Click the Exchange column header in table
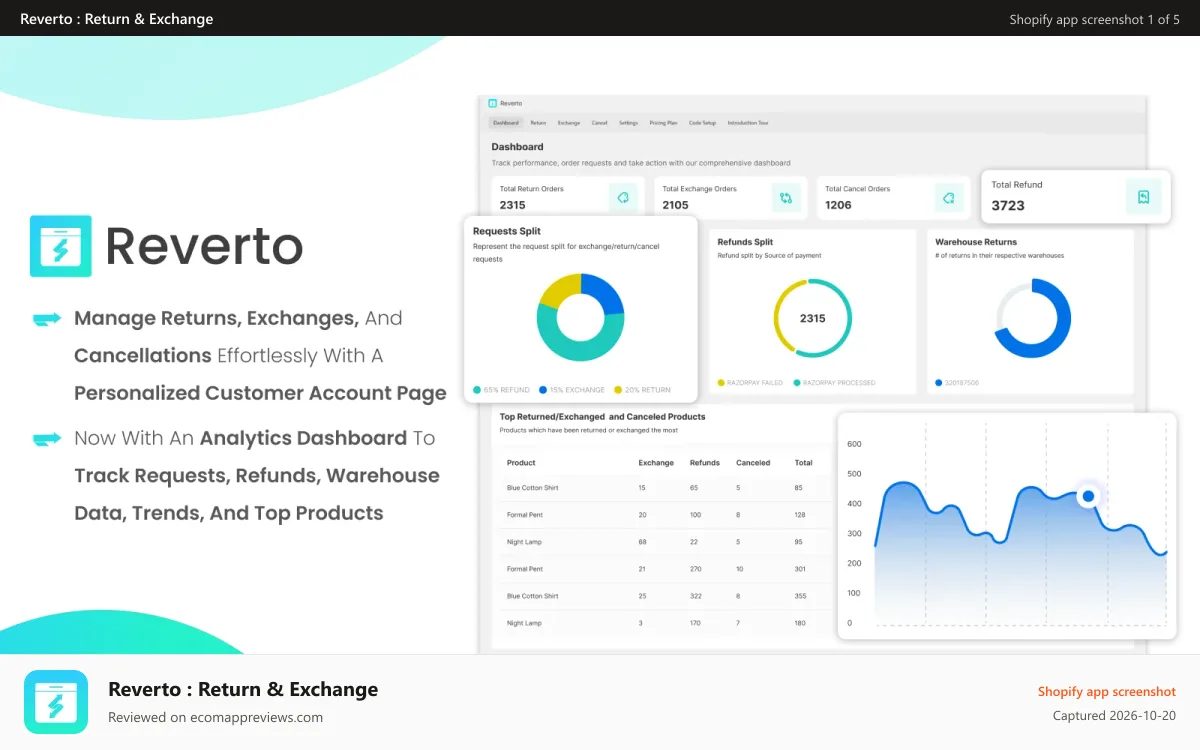The height and width of the screenshot is (750, 1200). pyautogui.click(x=656, y=463)
